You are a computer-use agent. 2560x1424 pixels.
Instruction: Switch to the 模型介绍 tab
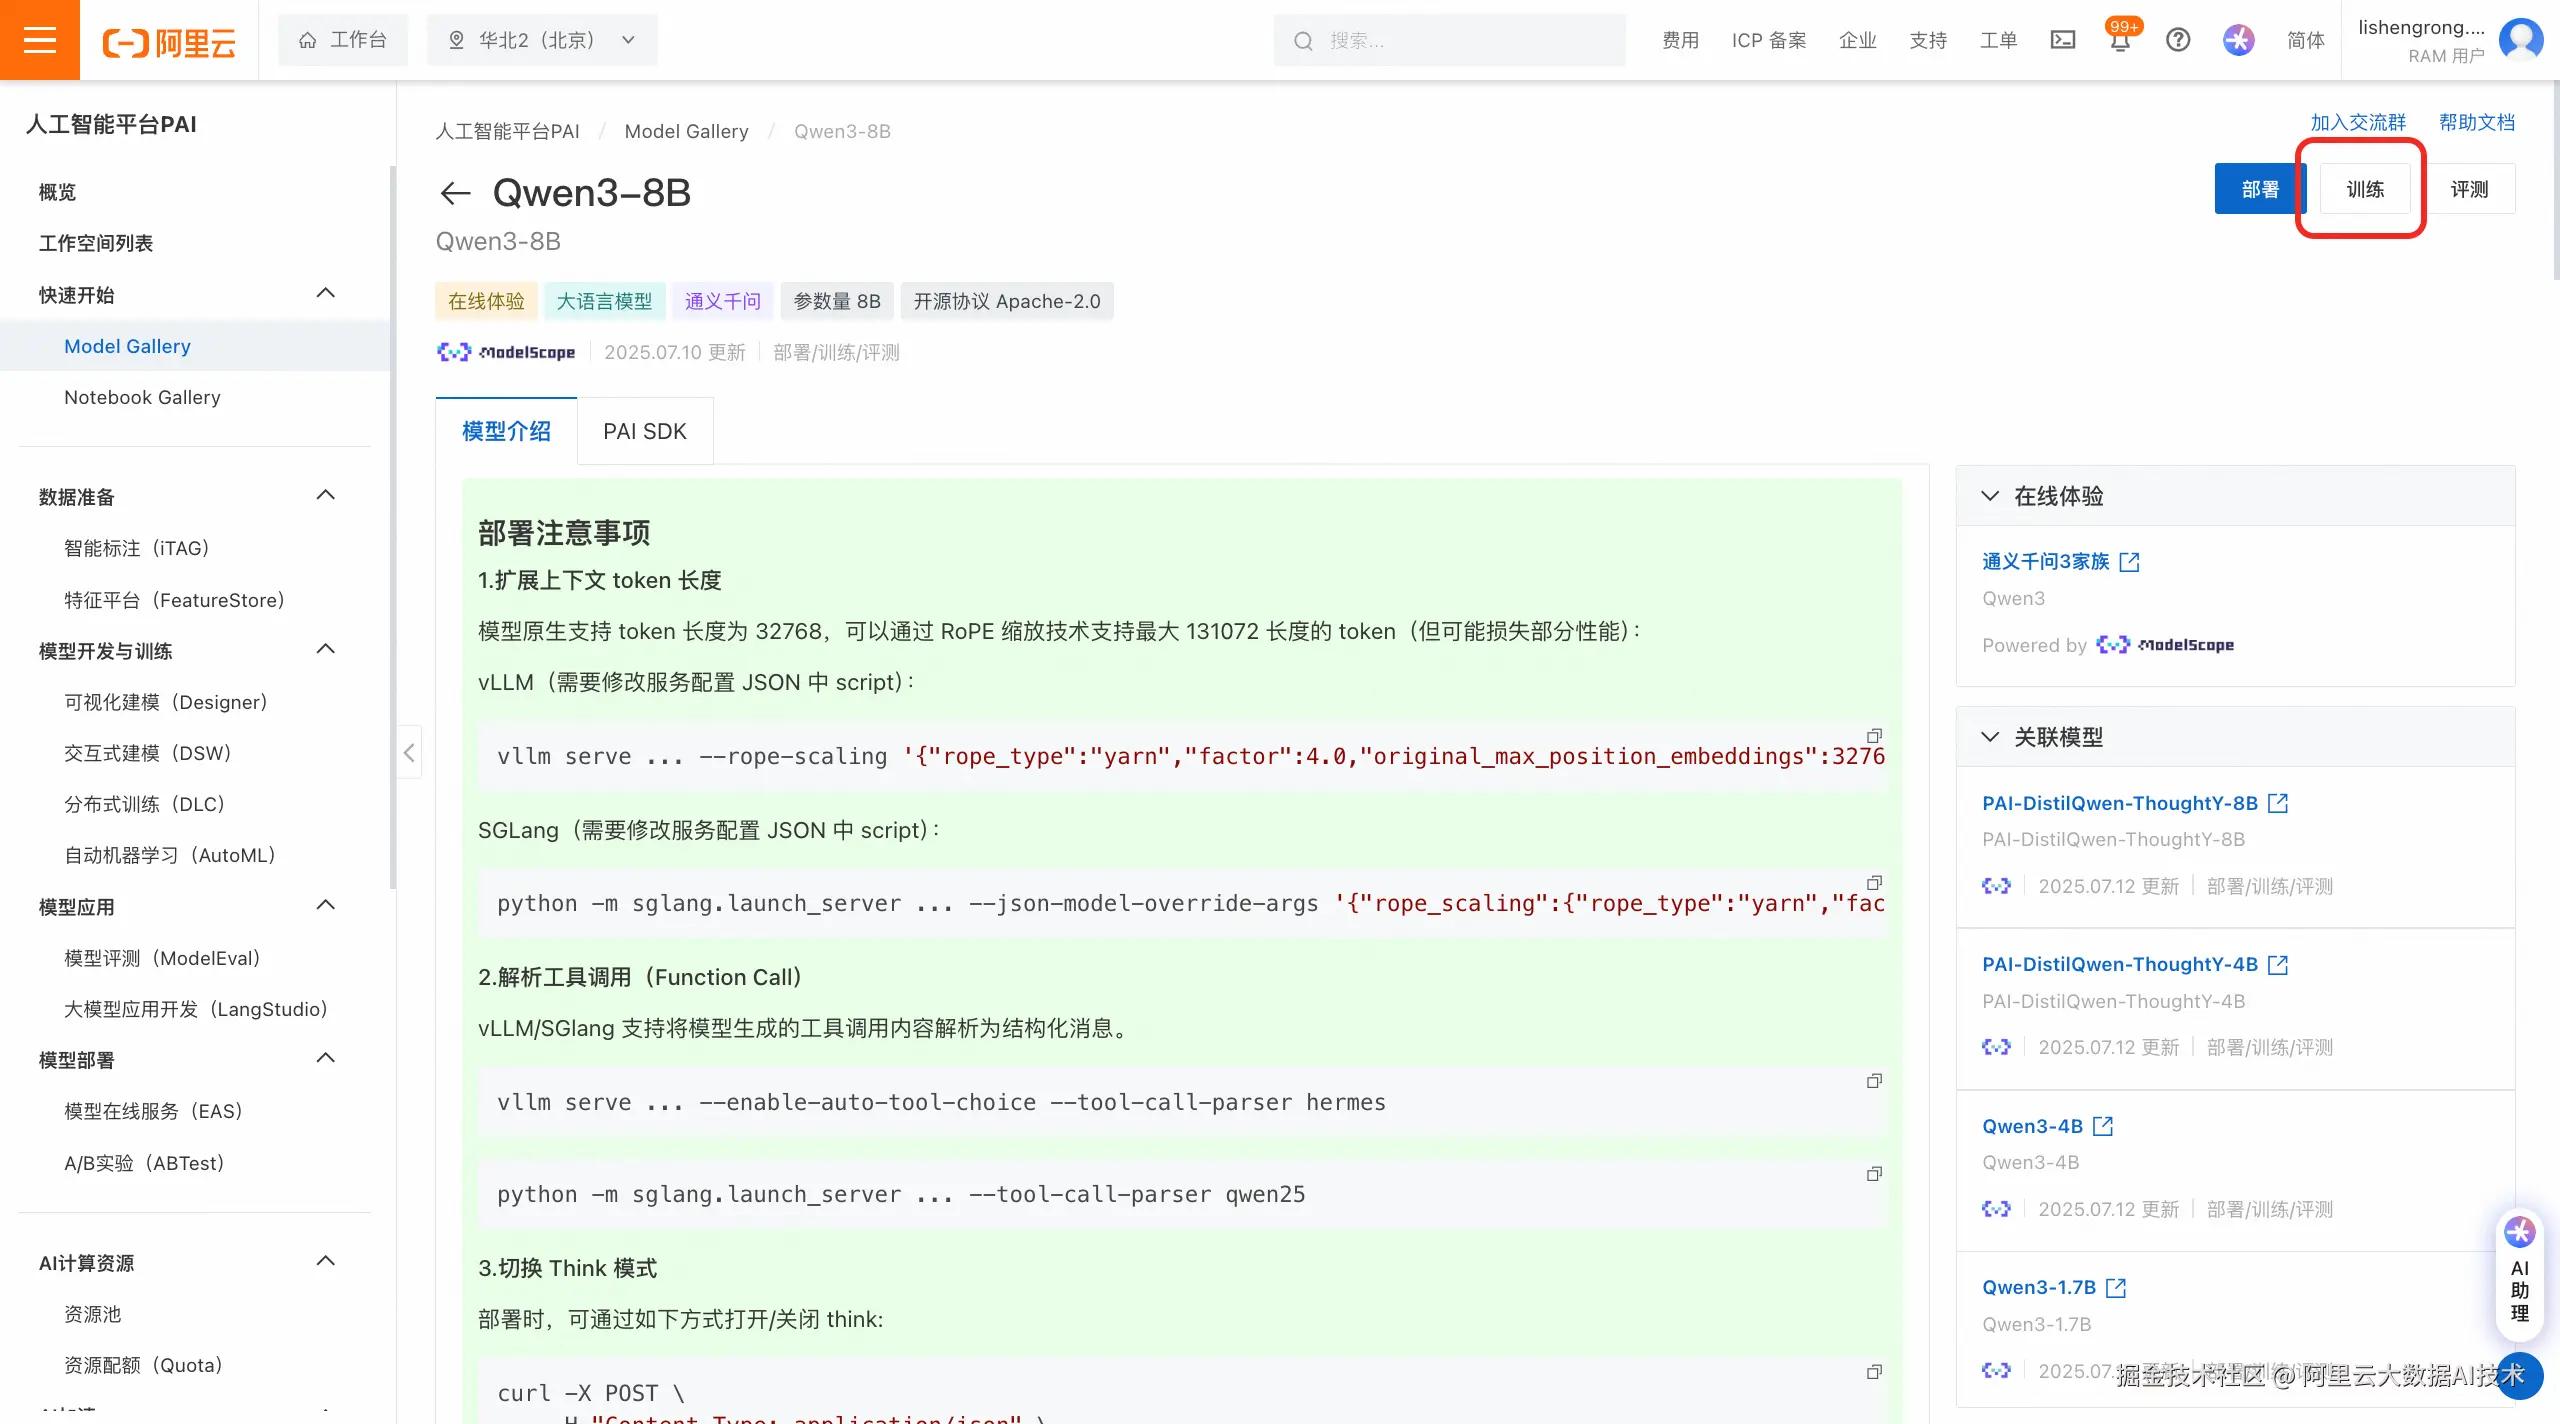(x=506, y=431)
